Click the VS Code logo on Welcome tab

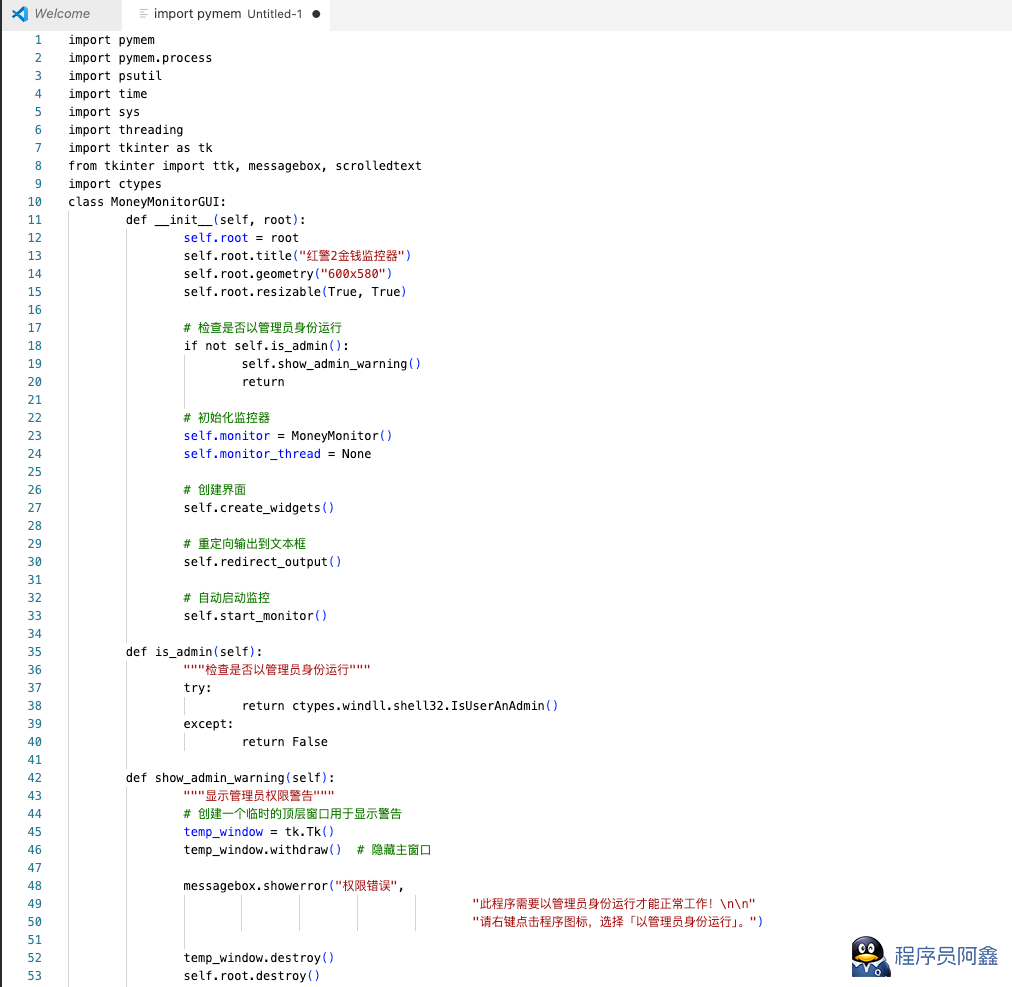pyautogui.click(x=20, y=14)
